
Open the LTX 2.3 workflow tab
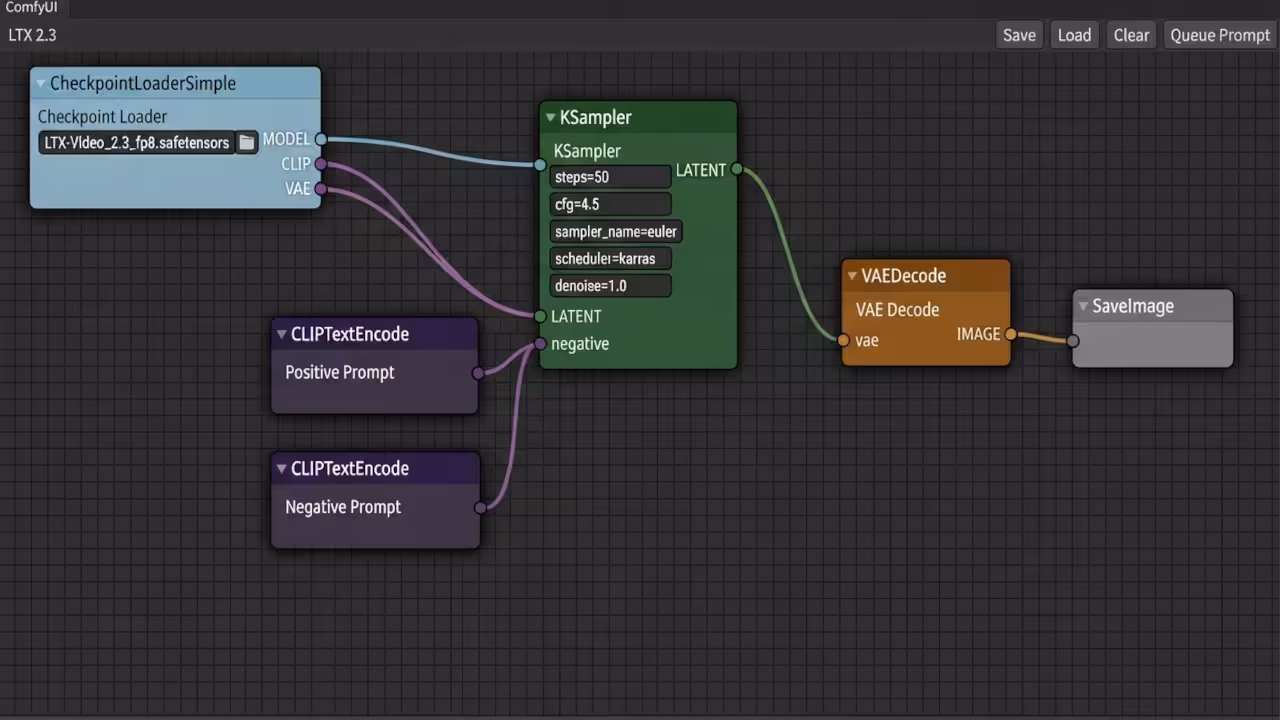tap(32, 35)
